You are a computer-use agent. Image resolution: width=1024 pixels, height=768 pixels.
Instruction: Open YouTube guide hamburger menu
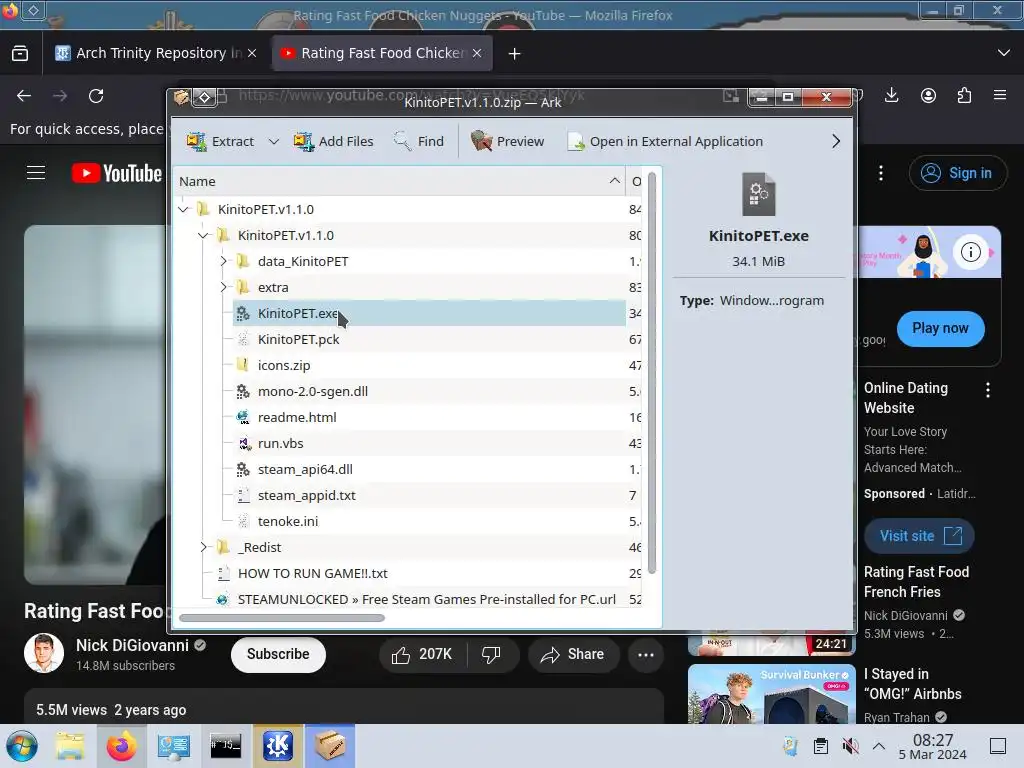(x=36, y=173)
